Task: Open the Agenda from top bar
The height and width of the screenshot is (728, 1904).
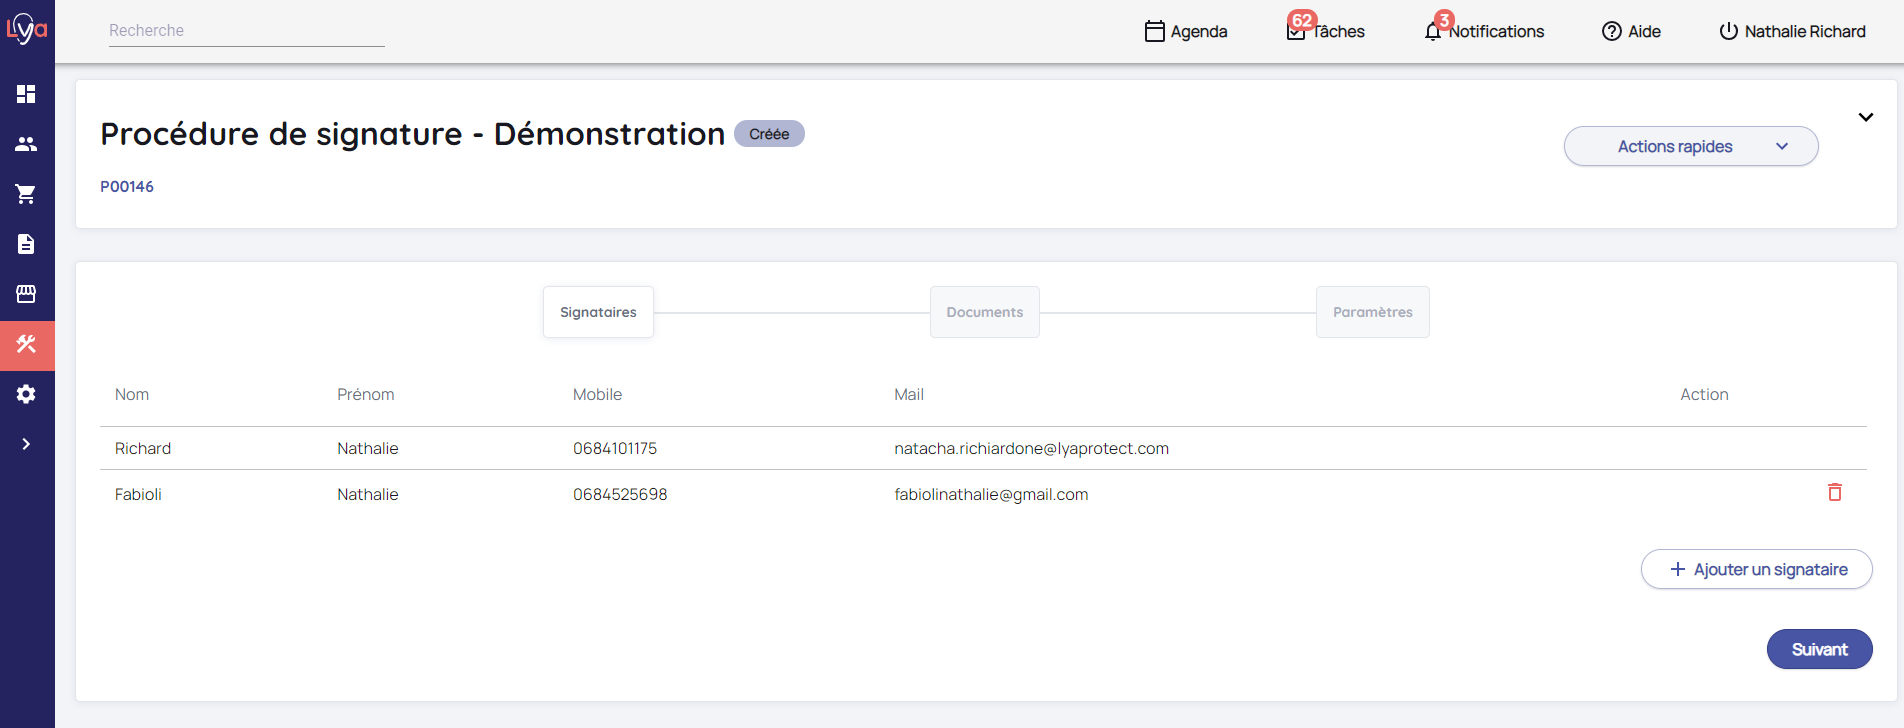Action: click(x=1186, y=31)
